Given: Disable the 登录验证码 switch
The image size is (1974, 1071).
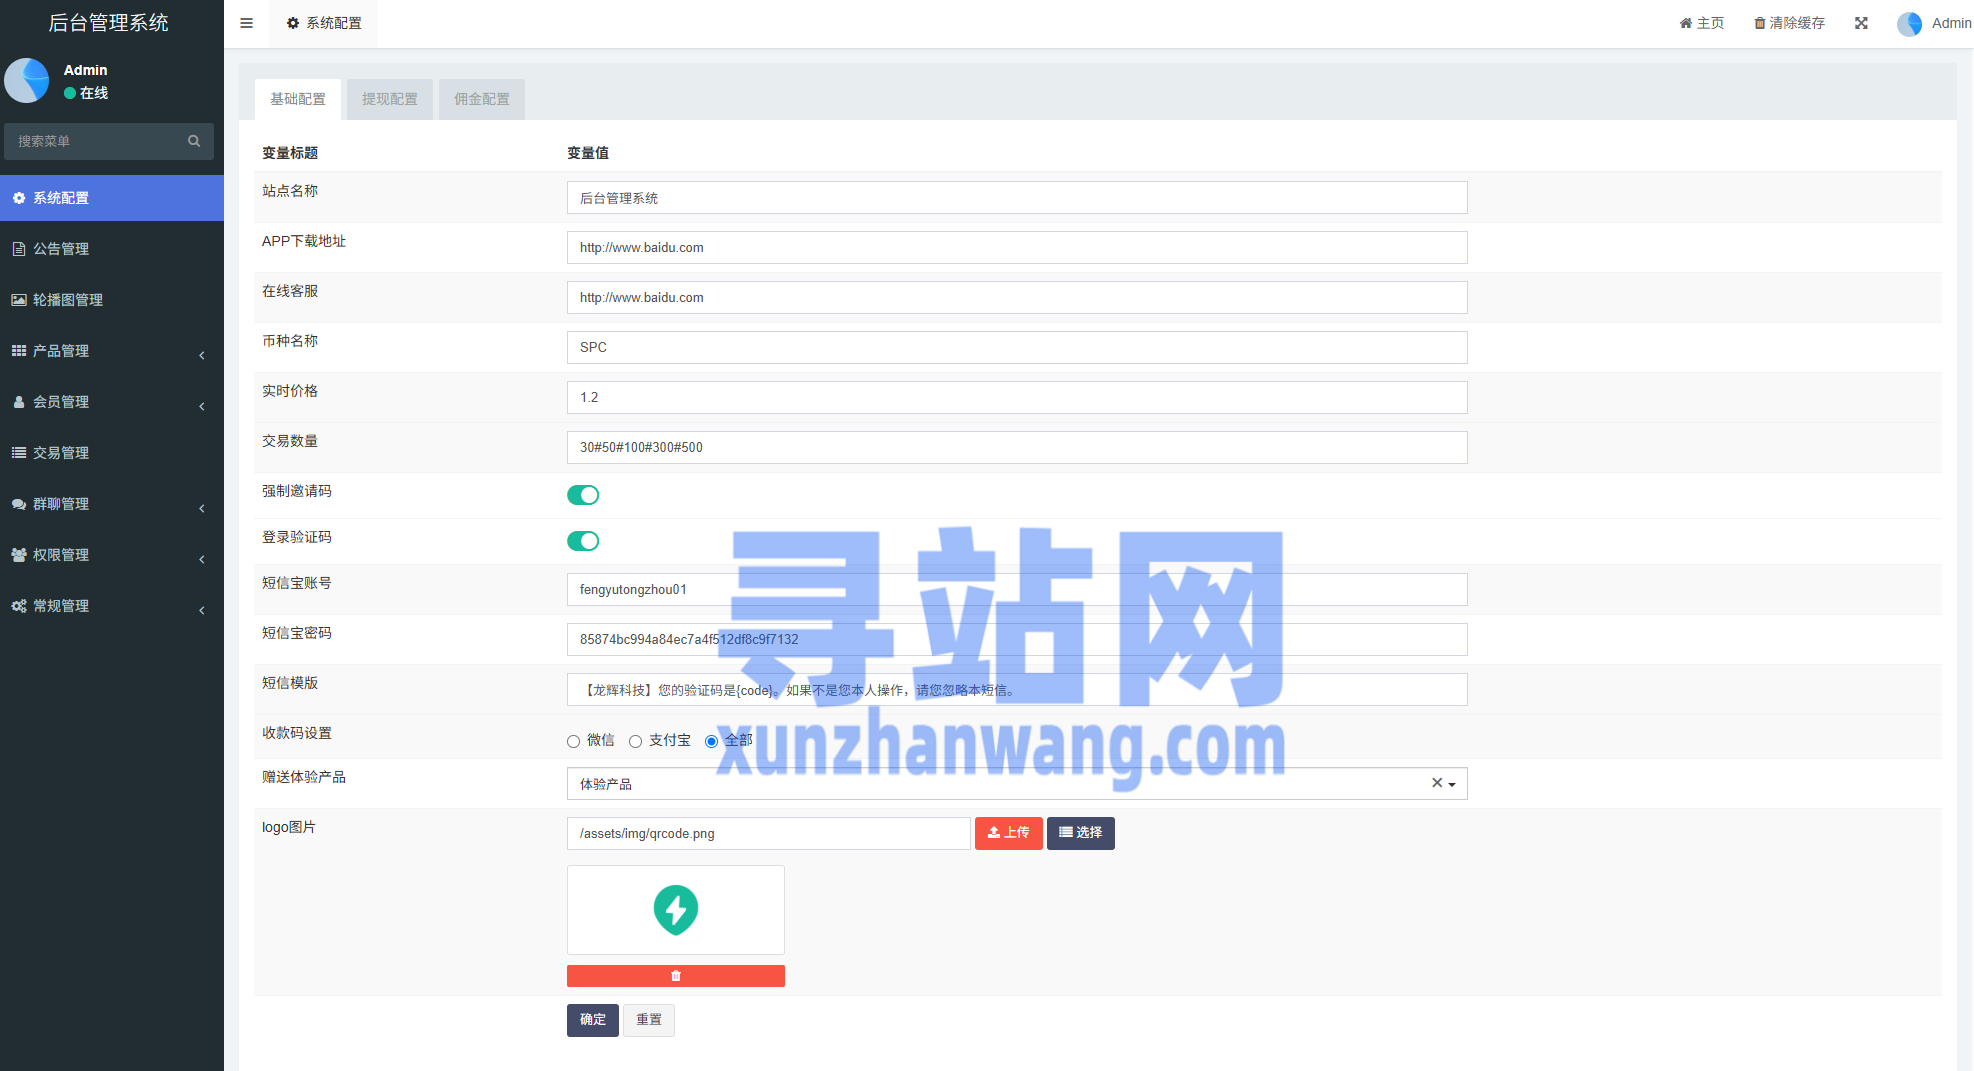Looking at the screenshot, I should point(583,541).
